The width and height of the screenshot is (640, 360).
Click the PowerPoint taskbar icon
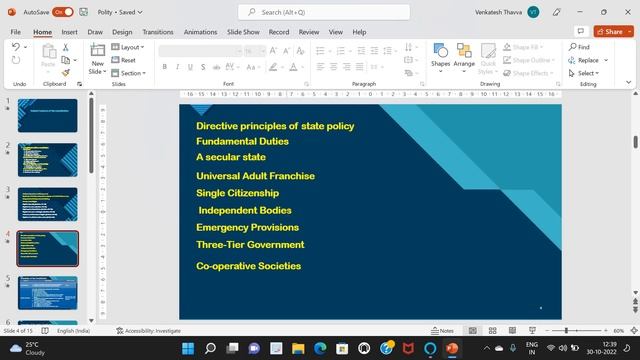(452, 349)
